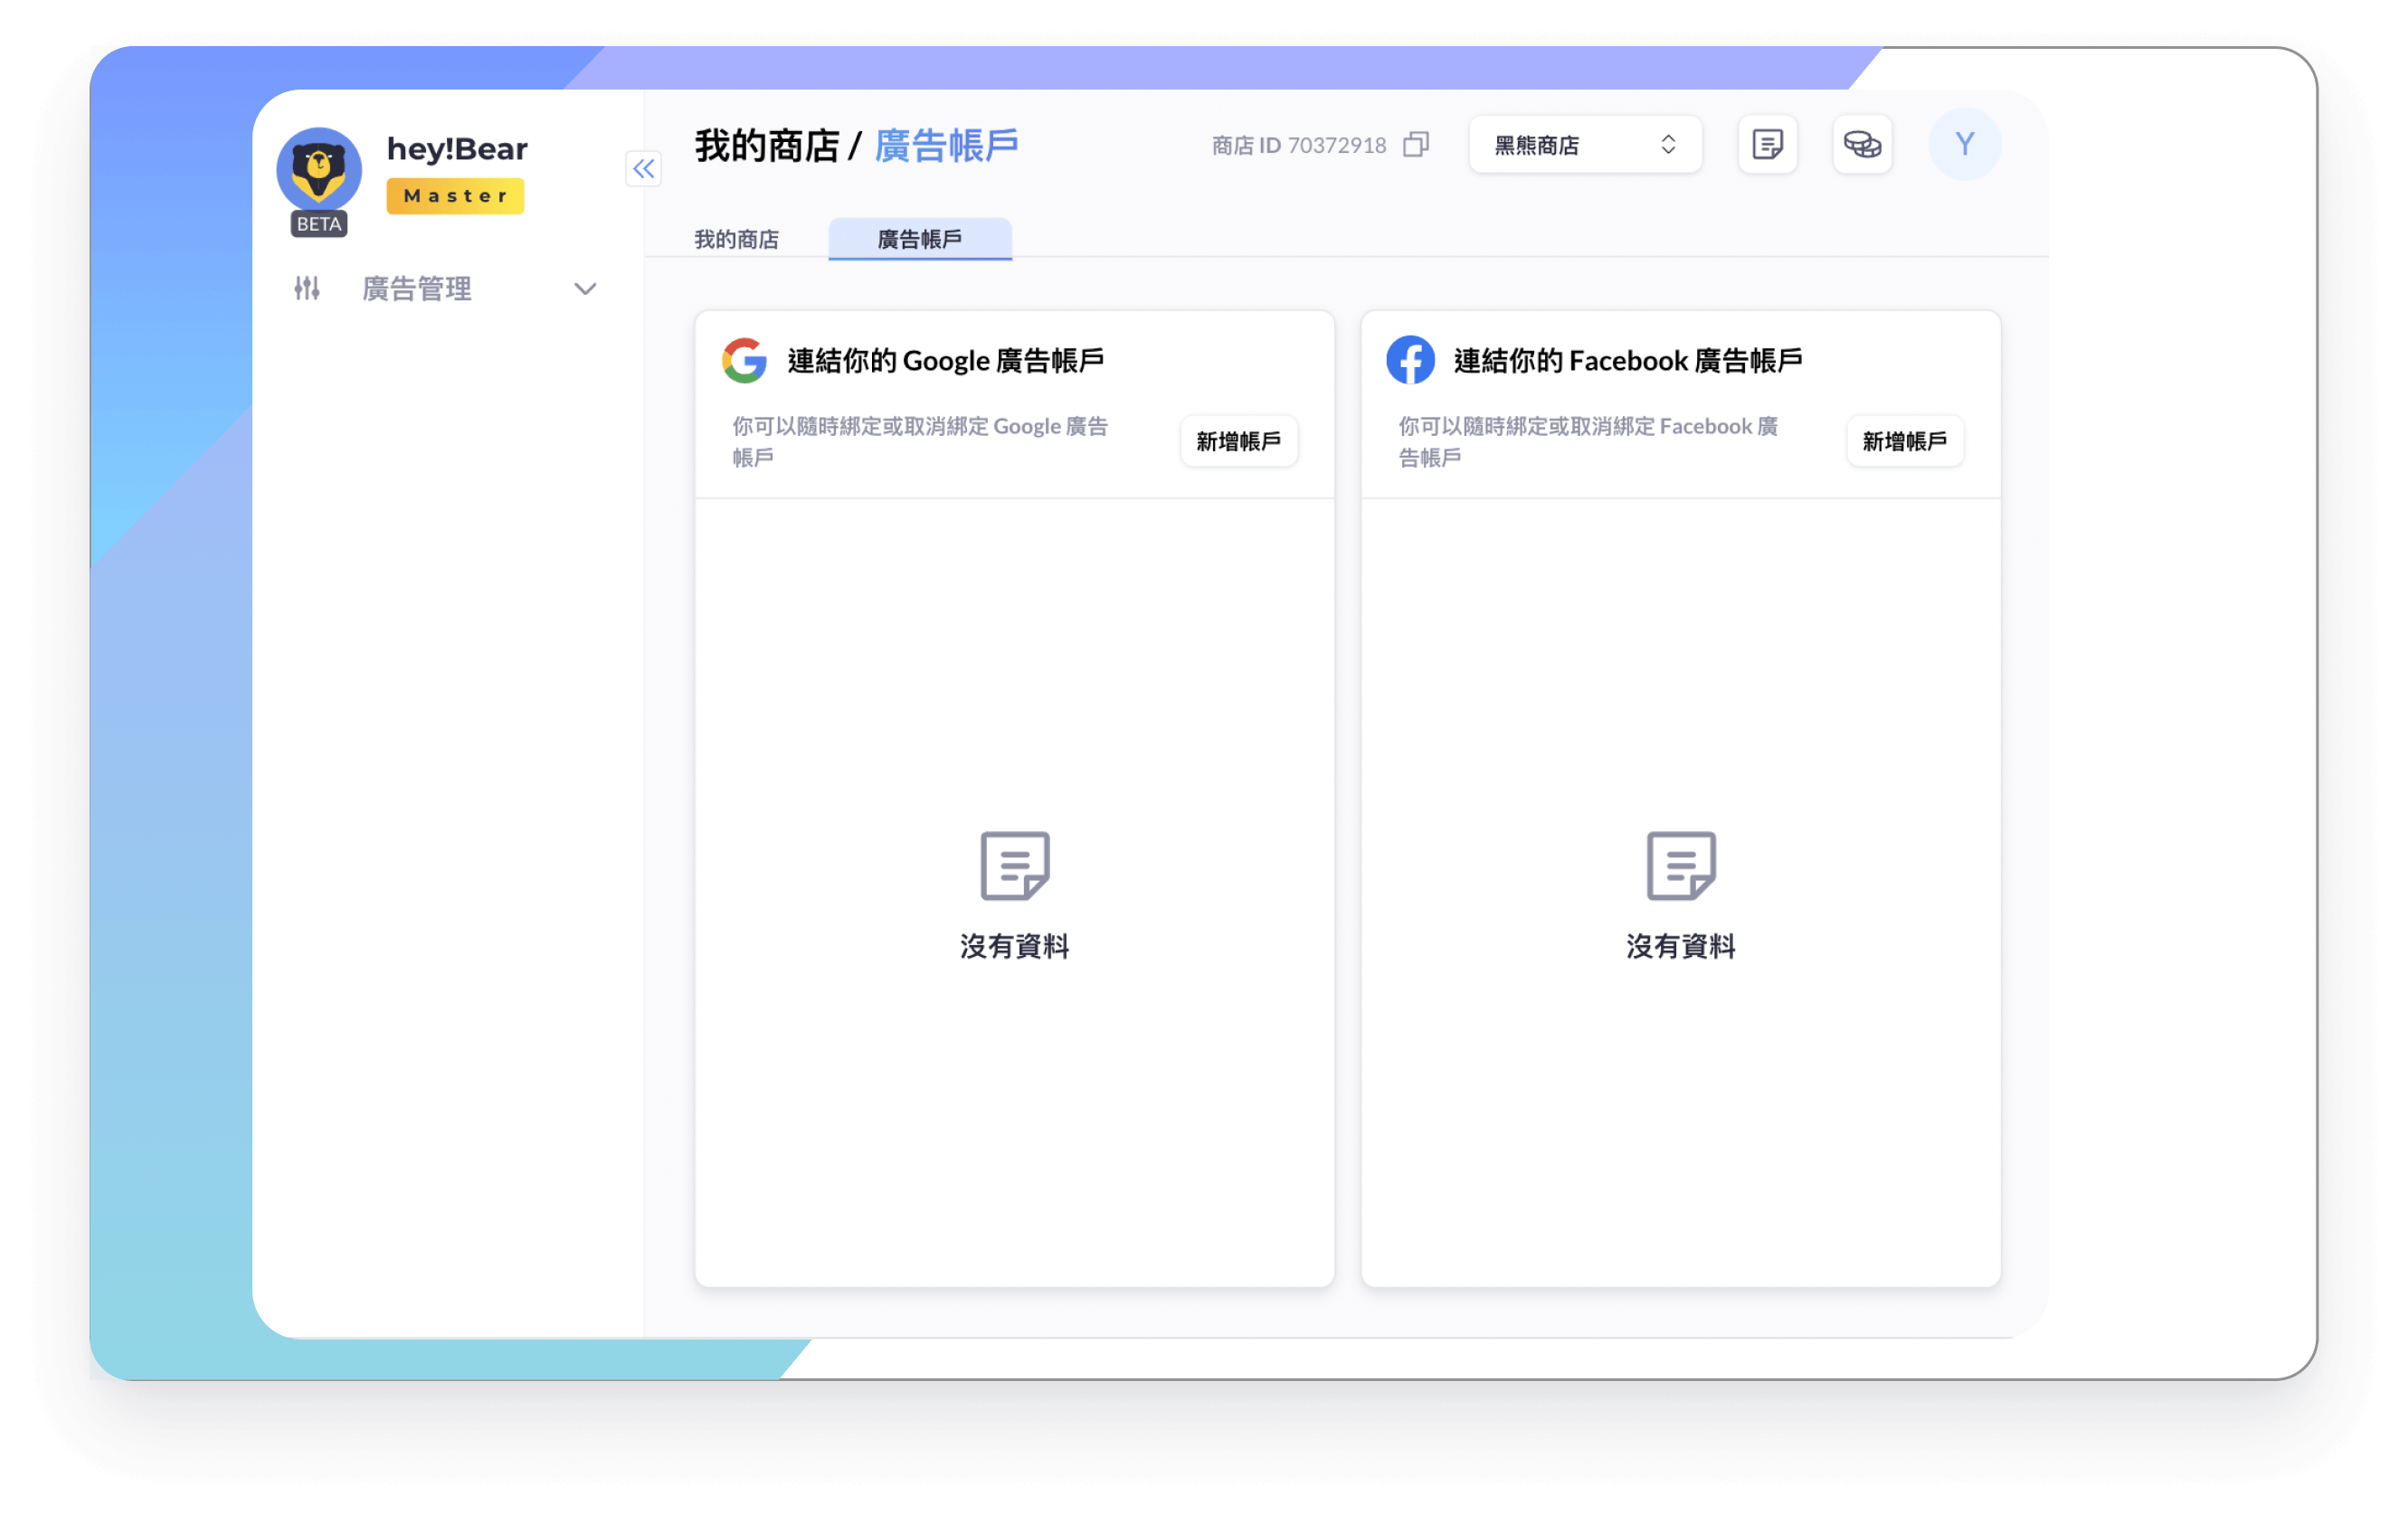Click the 廣告管理 sliders icon
2408x1514 pixels.
pyautogui.click(x=307, y=289)
